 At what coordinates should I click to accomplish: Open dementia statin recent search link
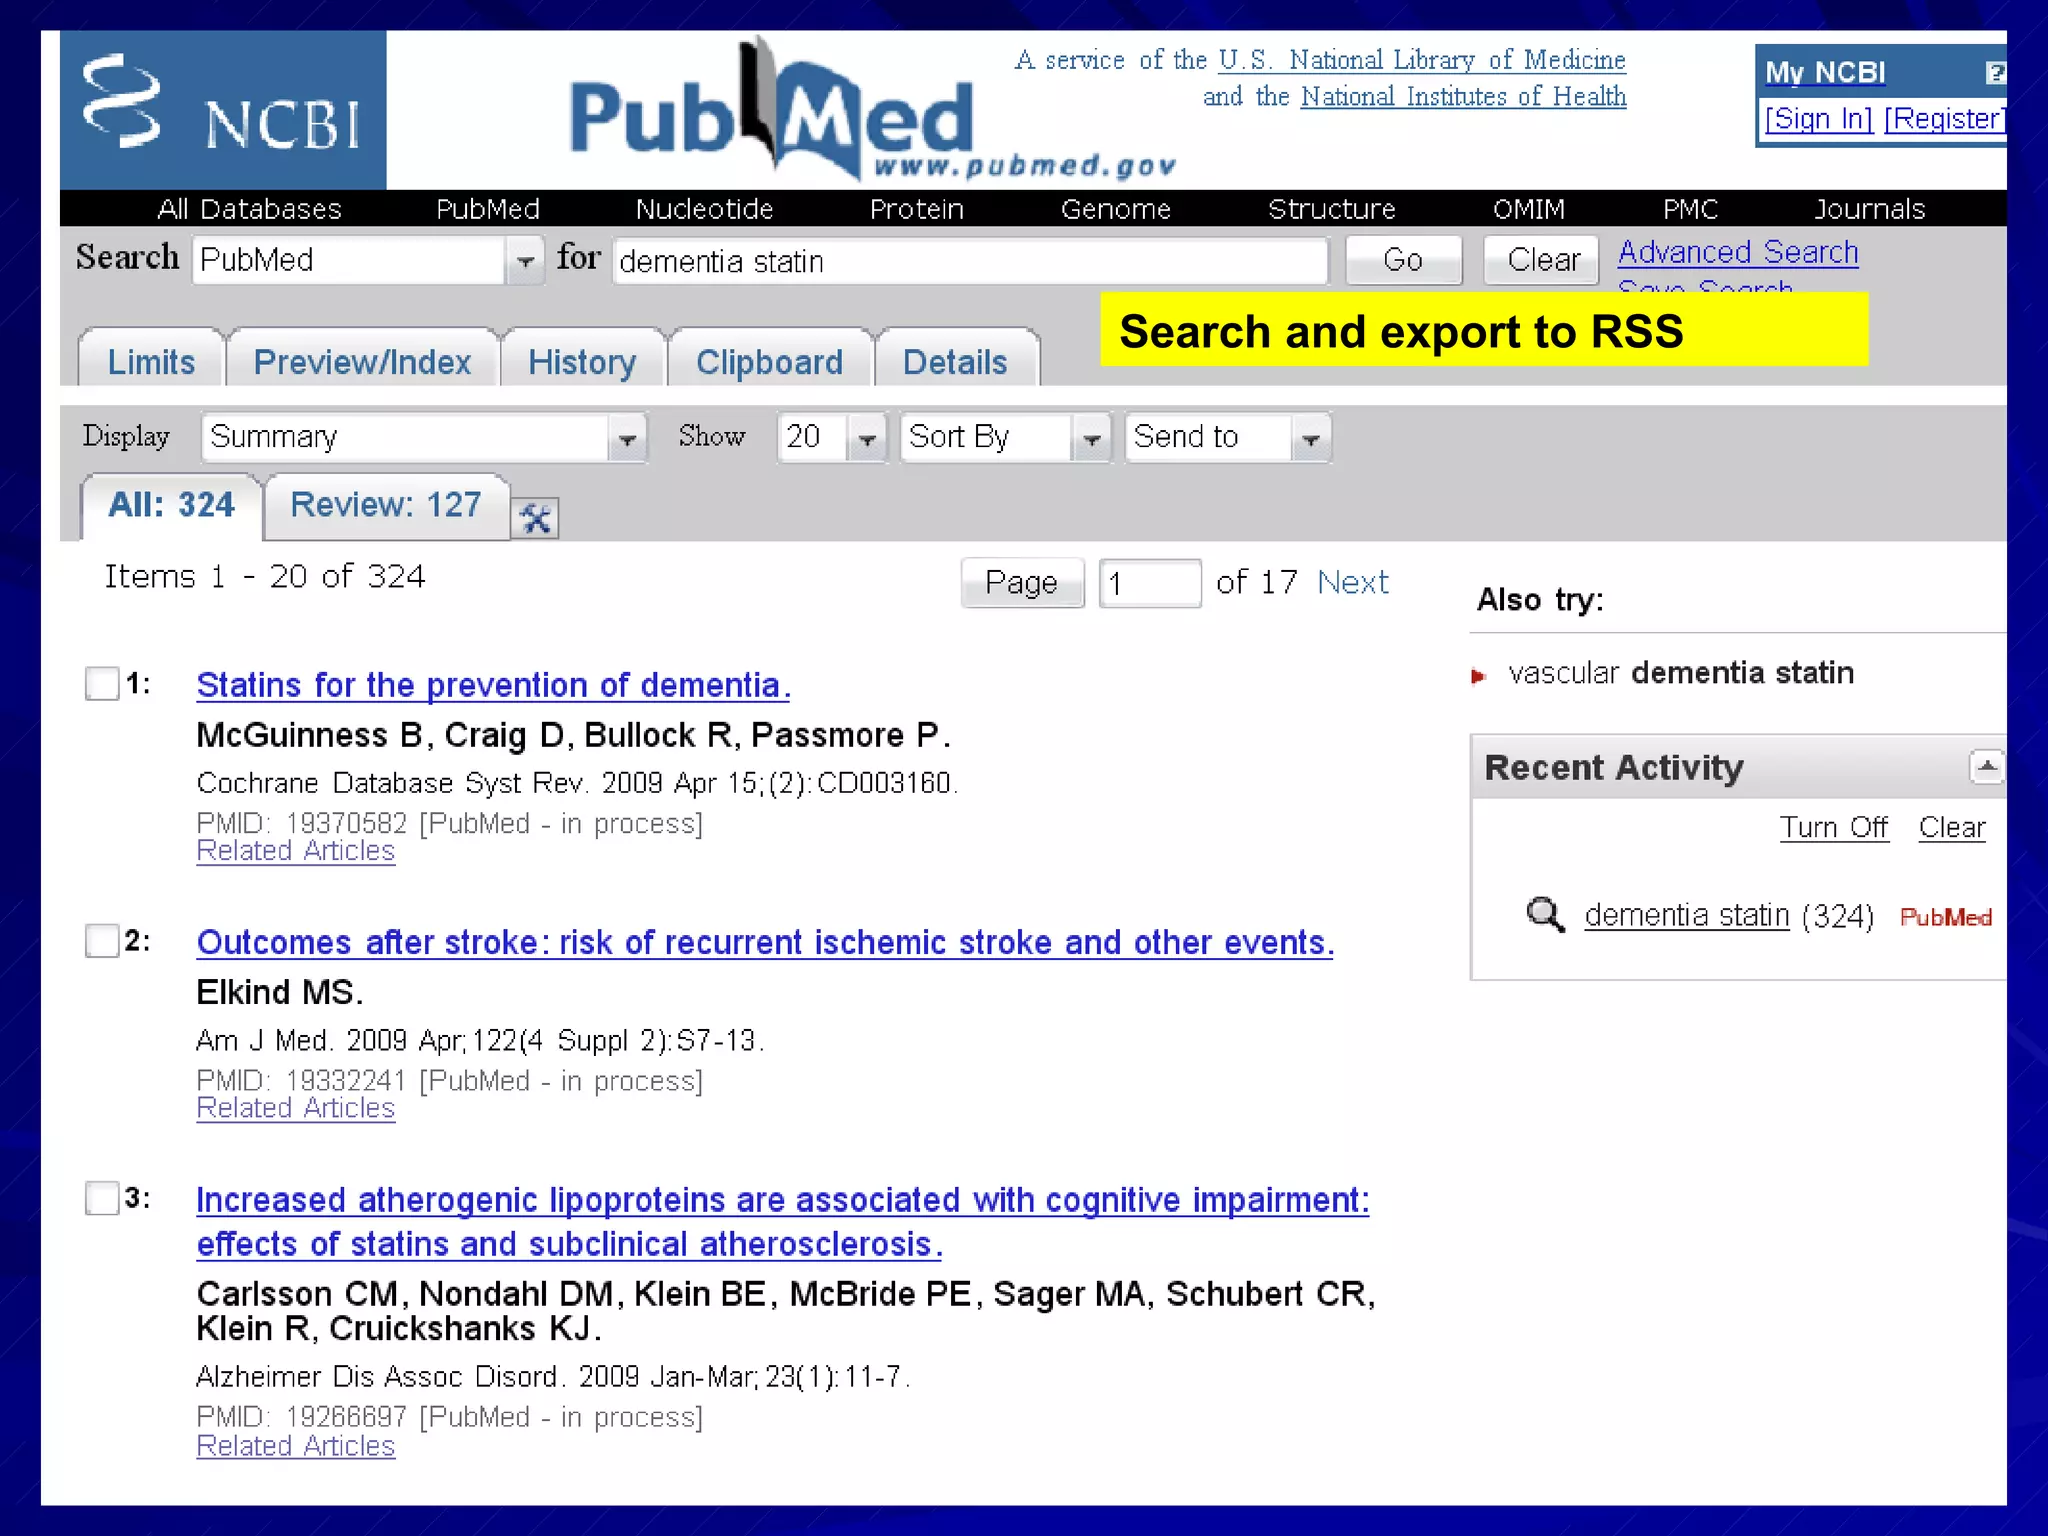pos(1686,915)
